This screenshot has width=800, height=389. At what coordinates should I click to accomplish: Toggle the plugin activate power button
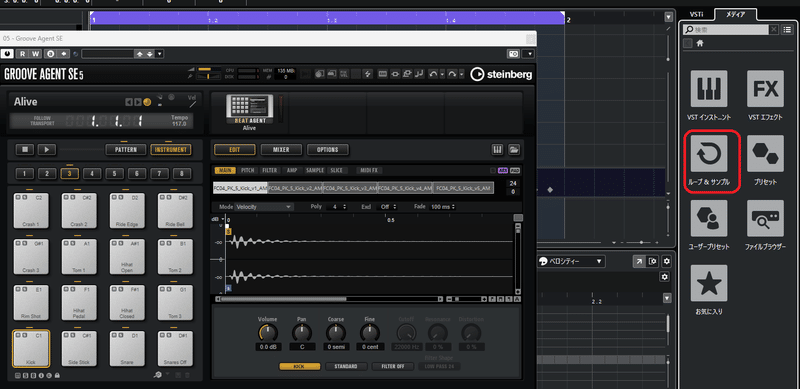(8, 54)
